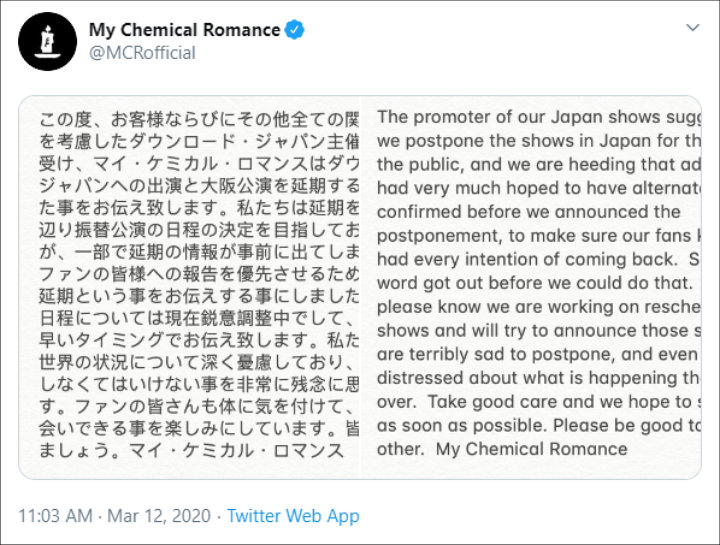Click 'as soon as possible' line in image
Viewport: 720px width, 545px height.
[x=539, y=425]
